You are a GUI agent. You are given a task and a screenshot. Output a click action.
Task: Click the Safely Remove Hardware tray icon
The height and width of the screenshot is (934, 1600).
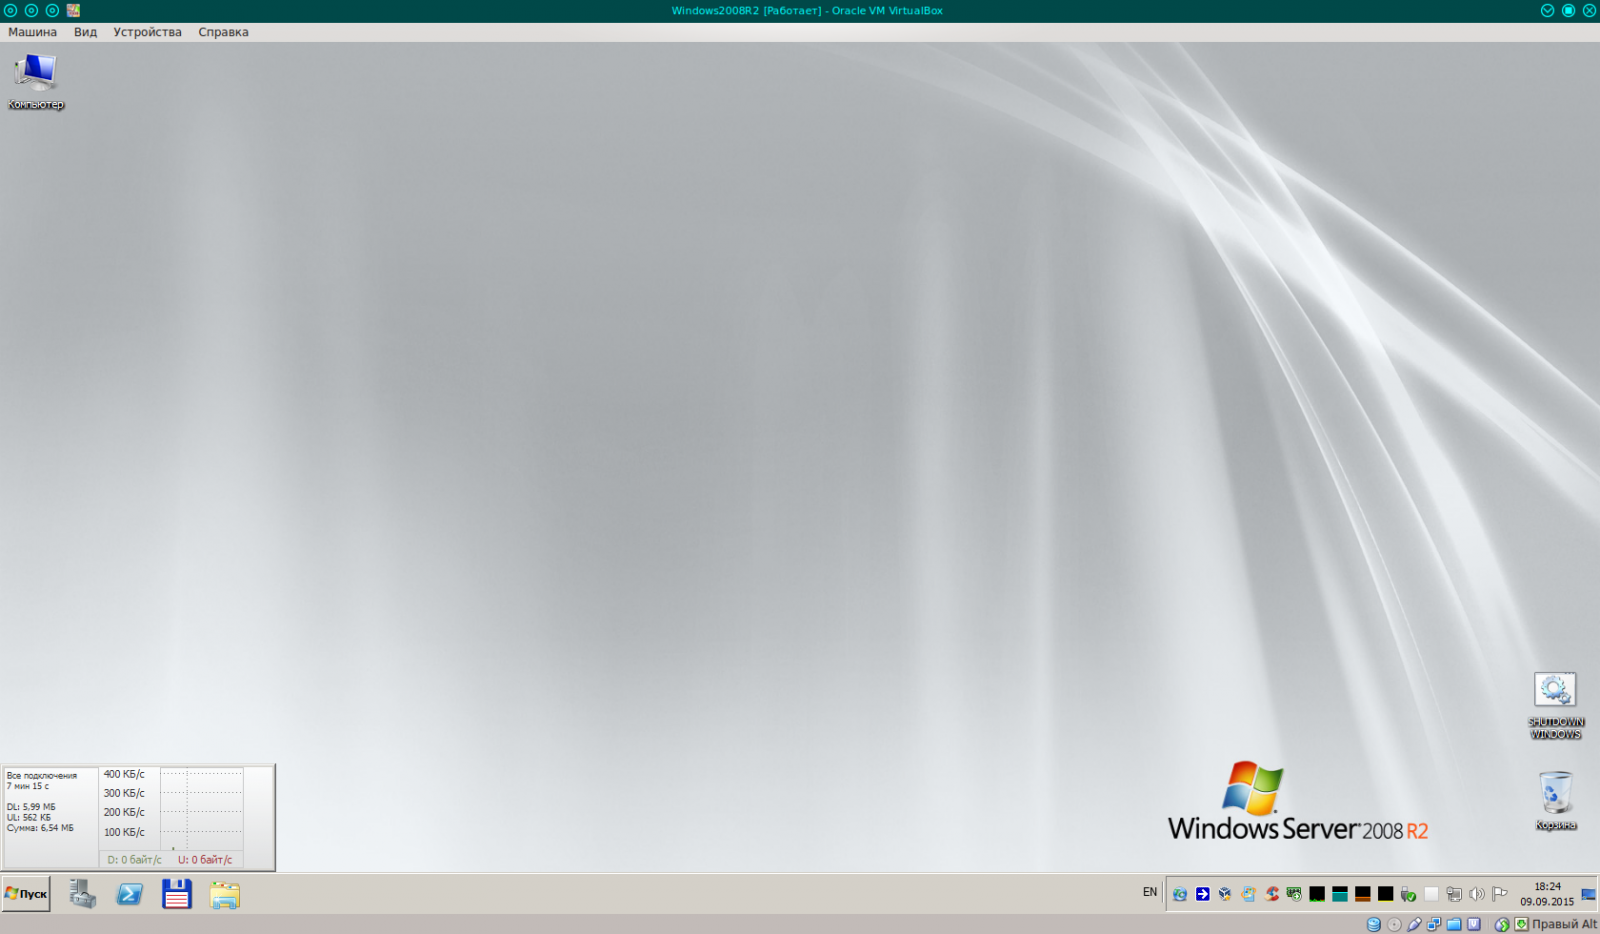pyautogui.click(x=1408, y=894)
